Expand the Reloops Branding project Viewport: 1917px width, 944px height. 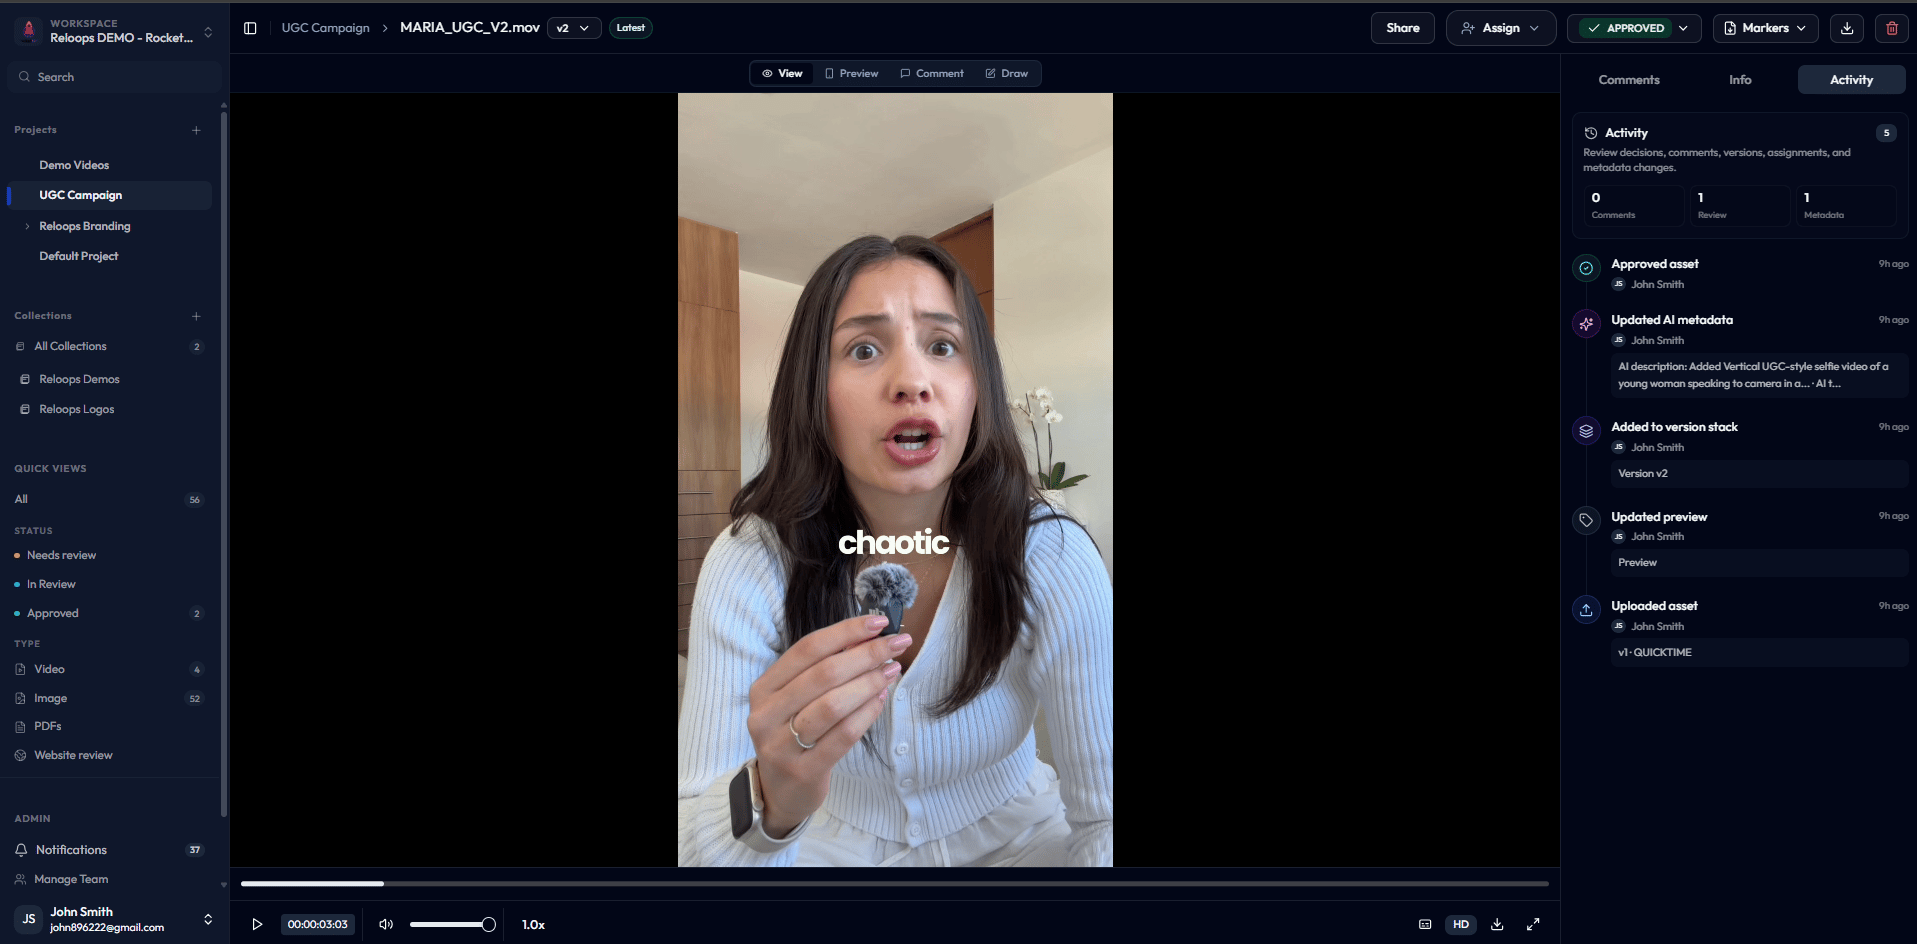(27, 226)
